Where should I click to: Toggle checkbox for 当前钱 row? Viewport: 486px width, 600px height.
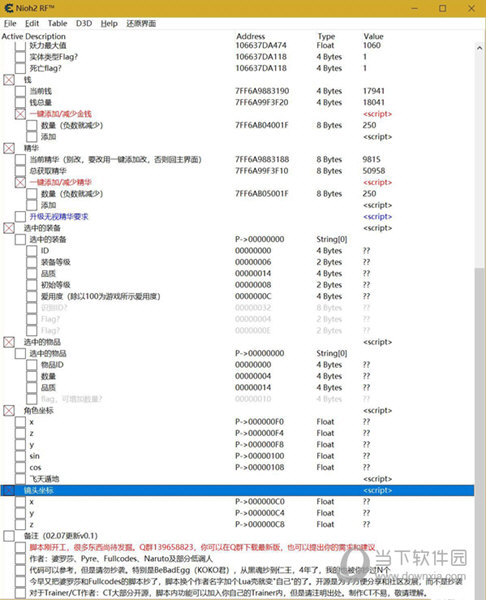[20, 91]
